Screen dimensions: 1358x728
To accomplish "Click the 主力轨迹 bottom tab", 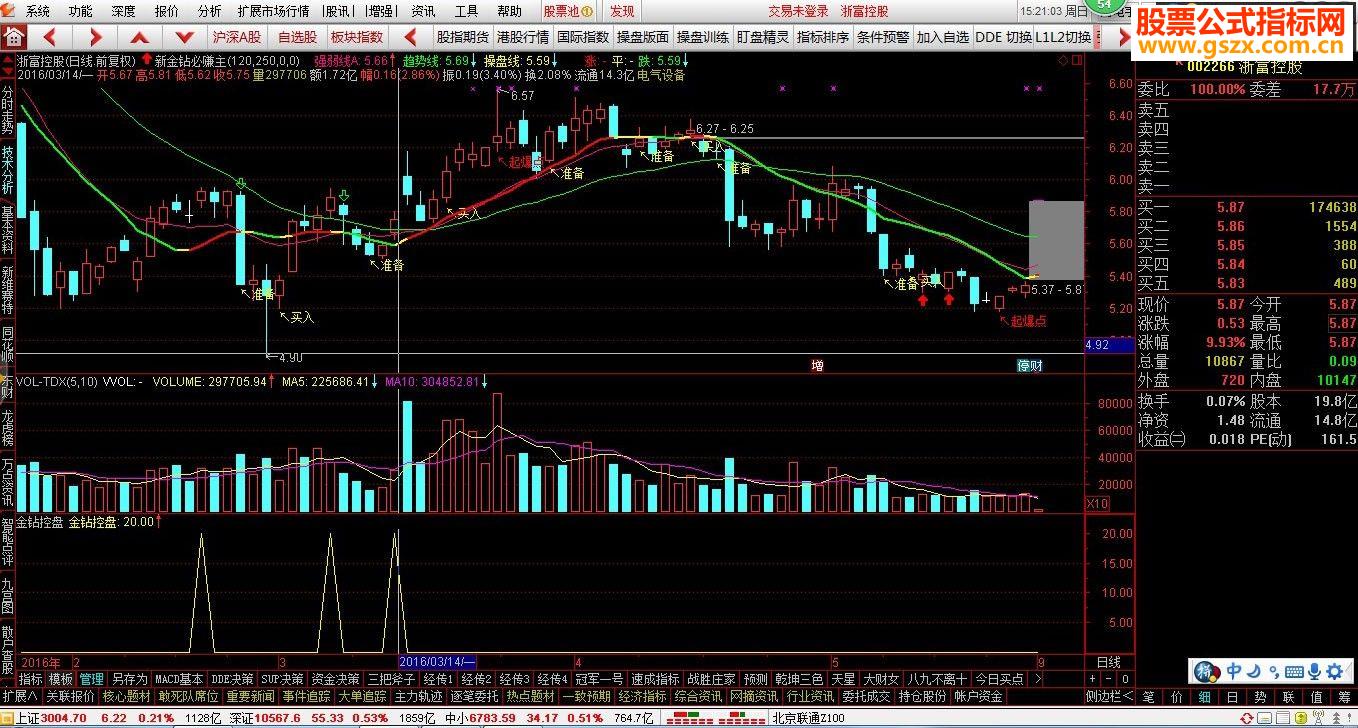I will click(418, 696).
